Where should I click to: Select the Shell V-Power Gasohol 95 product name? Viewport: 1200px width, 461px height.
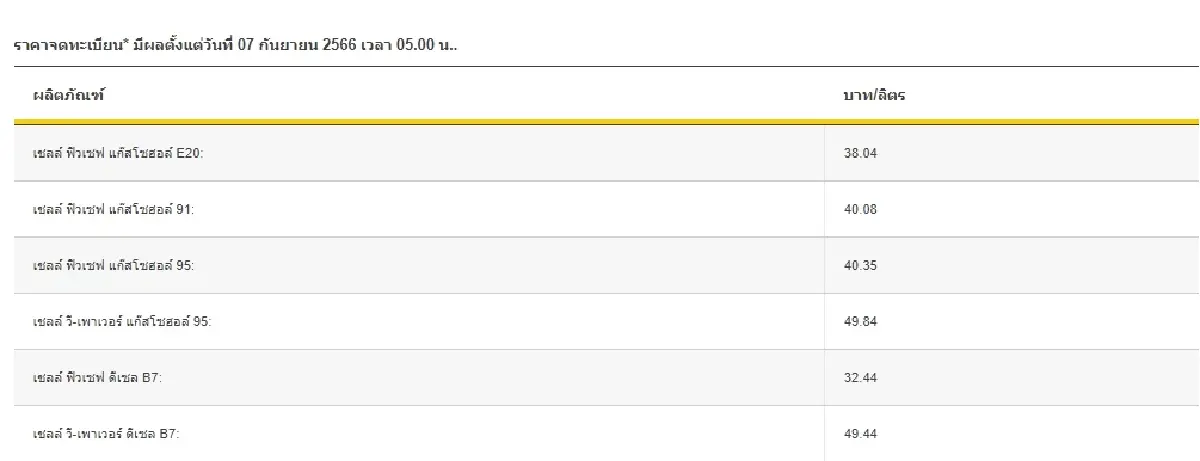click(x=122, y=322)
